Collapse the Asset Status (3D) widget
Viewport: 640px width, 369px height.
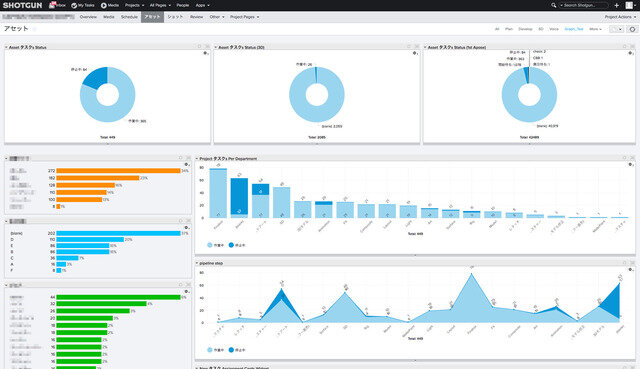point(216,47)
